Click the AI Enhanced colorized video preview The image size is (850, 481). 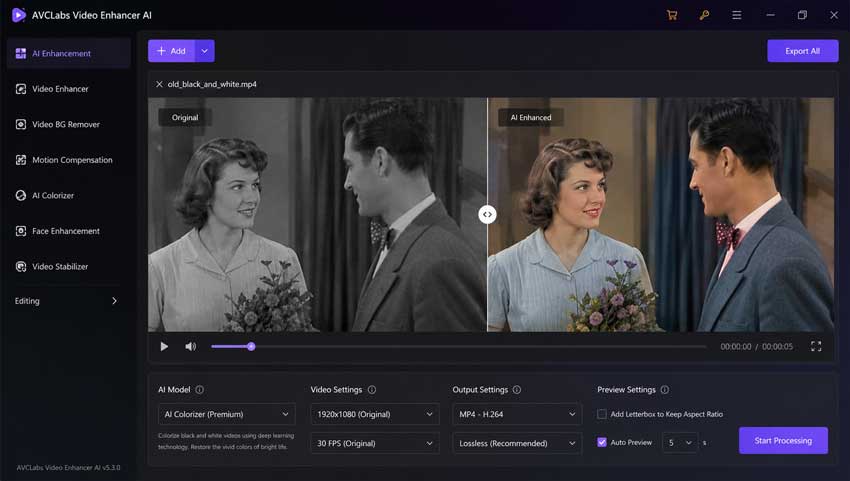click(x=661, y=215)
